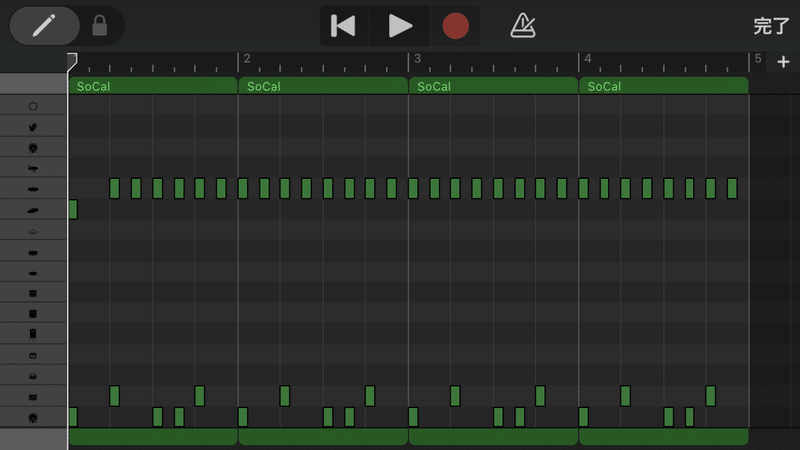
Task: Select the hi-hat note on bar 3 downbeat
Action: click(x=413, y=188)
